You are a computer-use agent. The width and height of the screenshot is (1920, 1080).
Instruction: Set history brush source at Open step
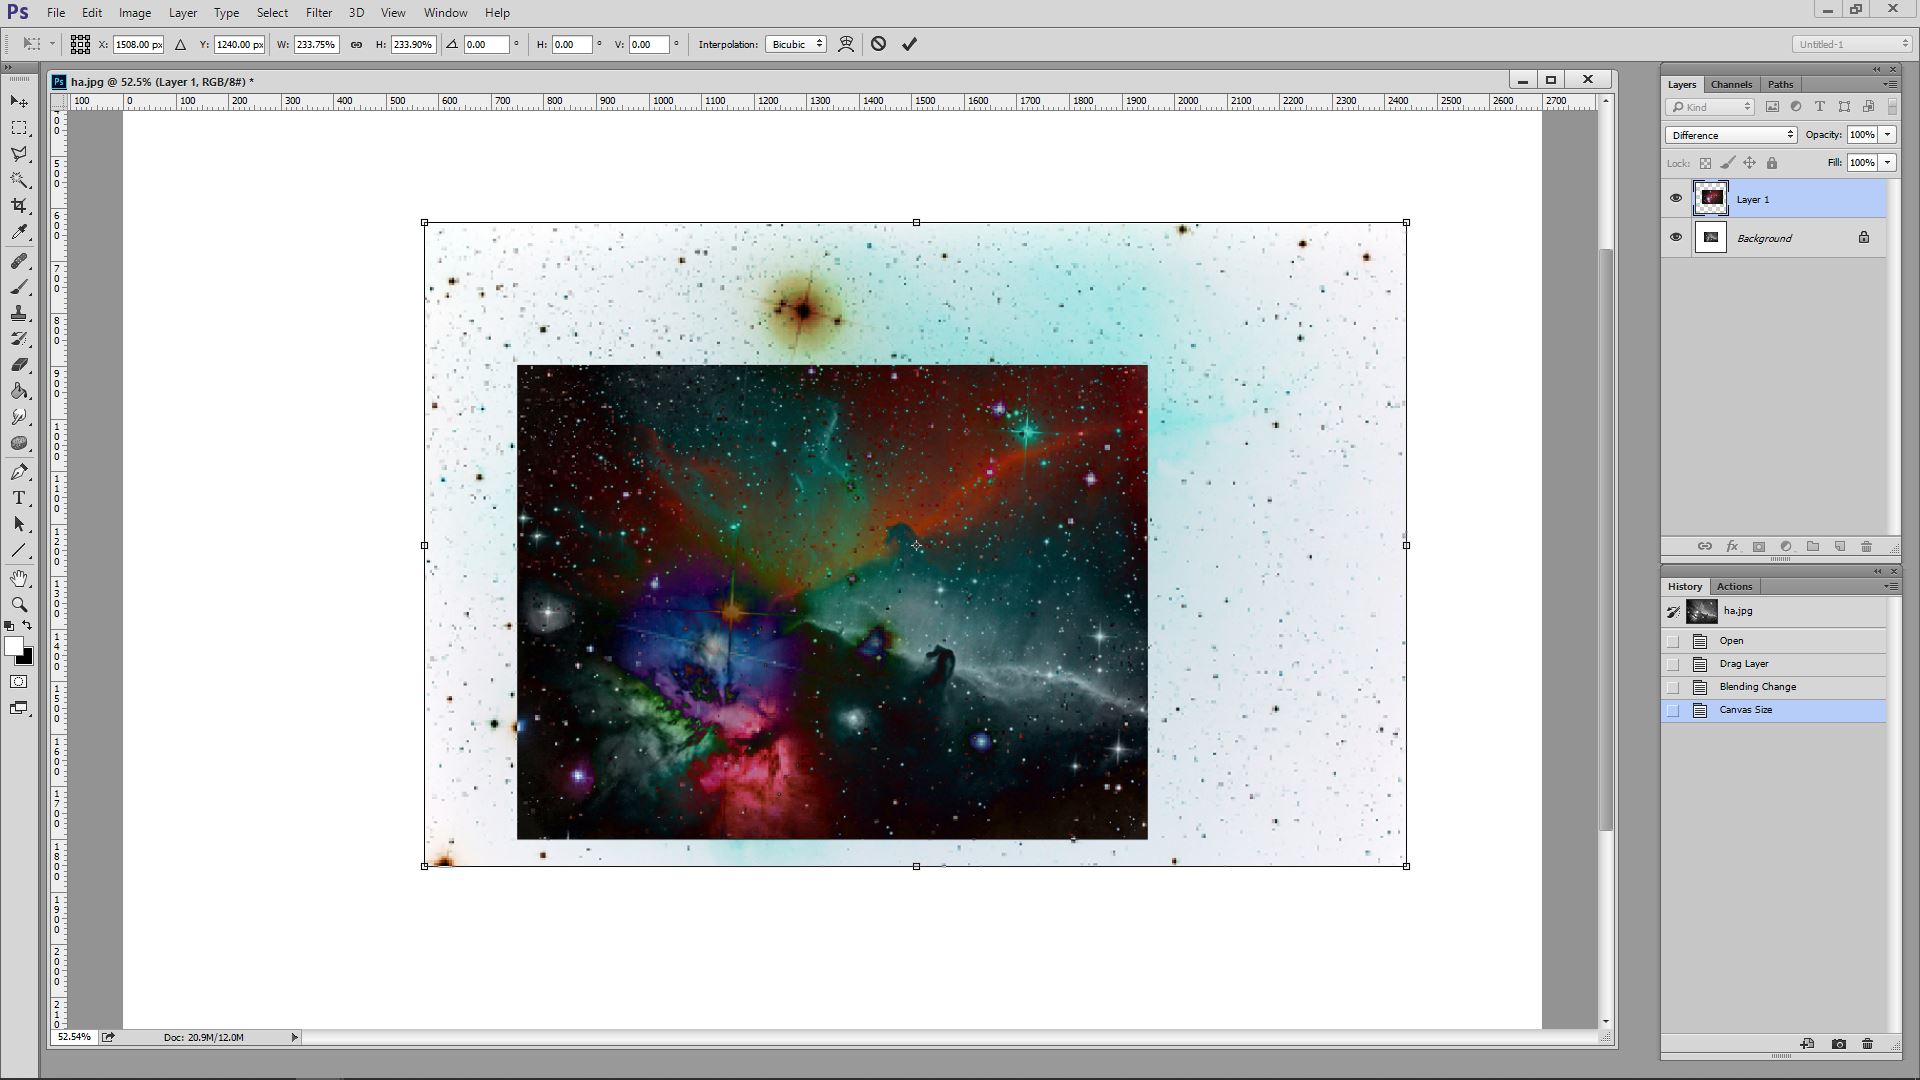tap(1673, 641)
